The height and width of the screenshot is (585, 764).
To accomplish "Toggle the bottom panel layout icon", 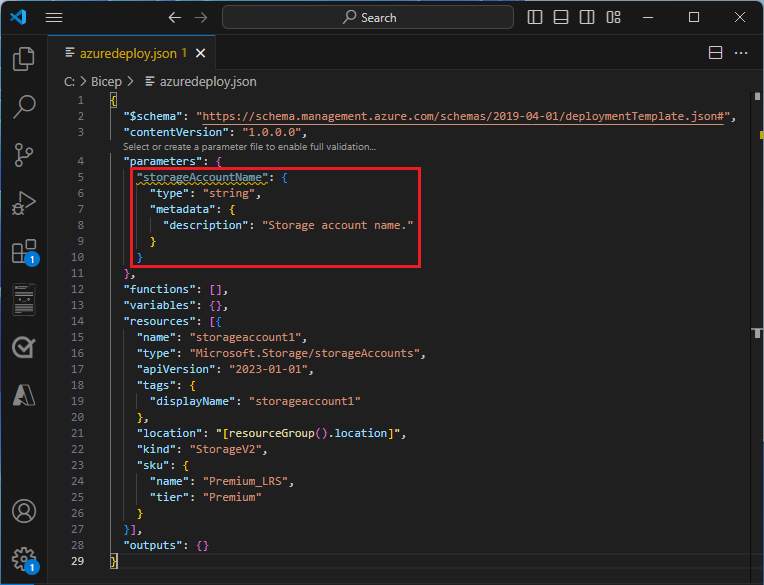I will pos(561,18).
